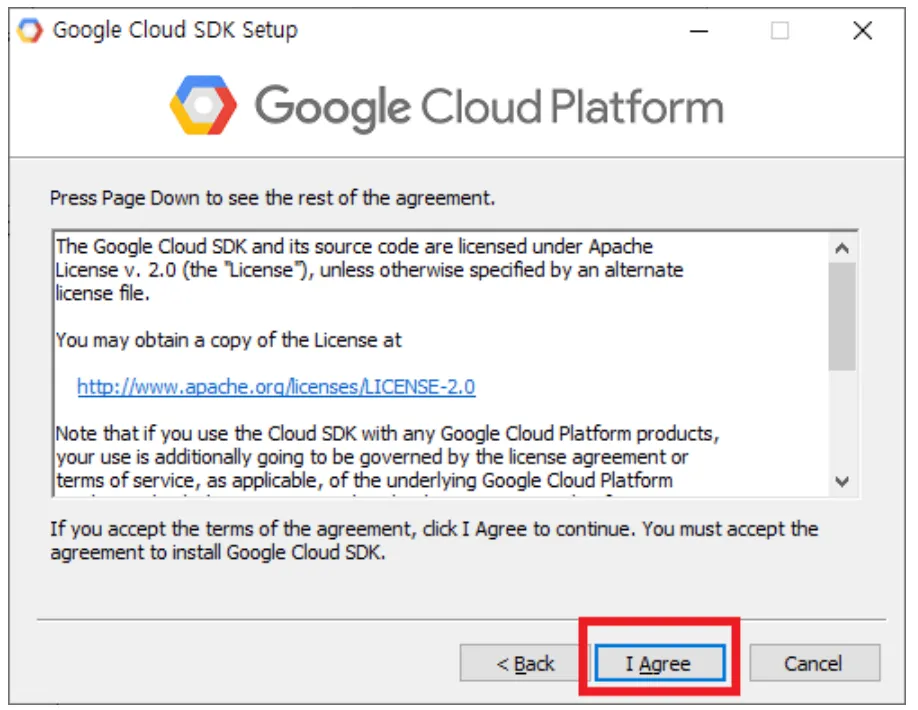This screenshot has width=918, height=710.
Task: Go back with the < Back button
Action: [526, 663]
